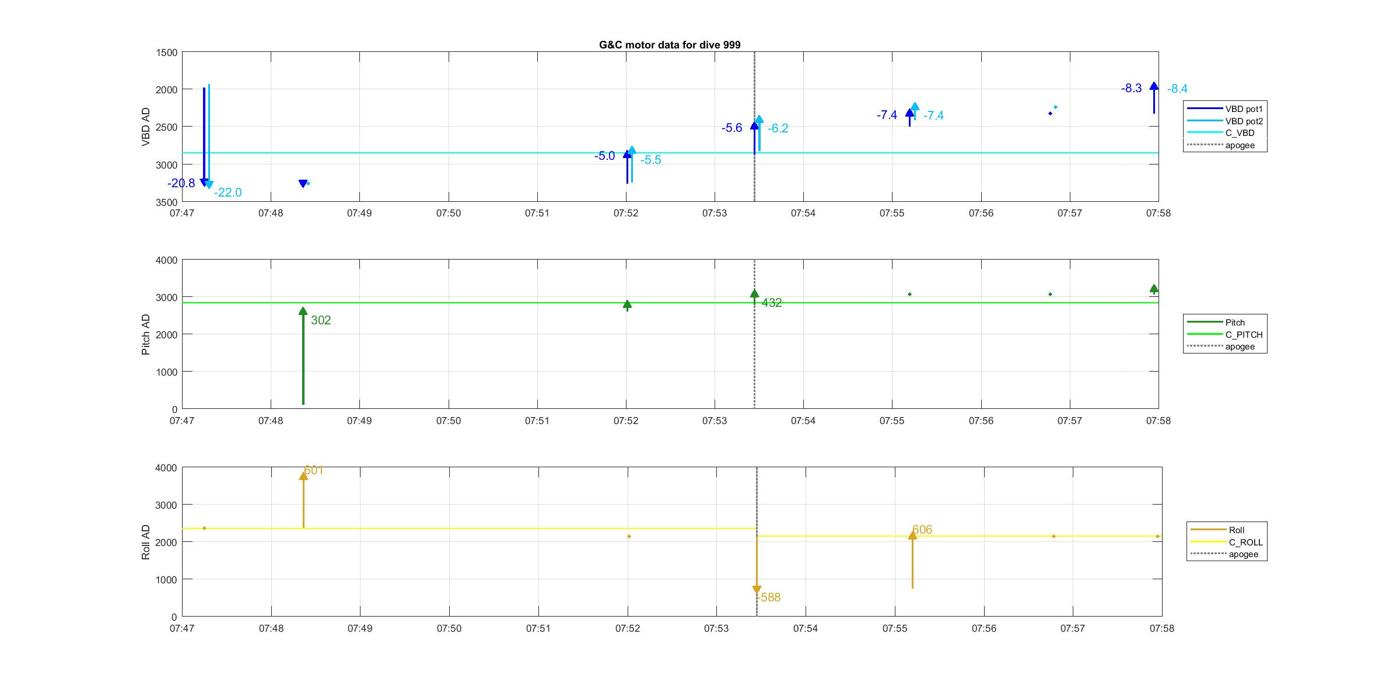Click the '-20.8' data label in VBD plot
The image size is (1400, 693).
(x=182, y=183)
